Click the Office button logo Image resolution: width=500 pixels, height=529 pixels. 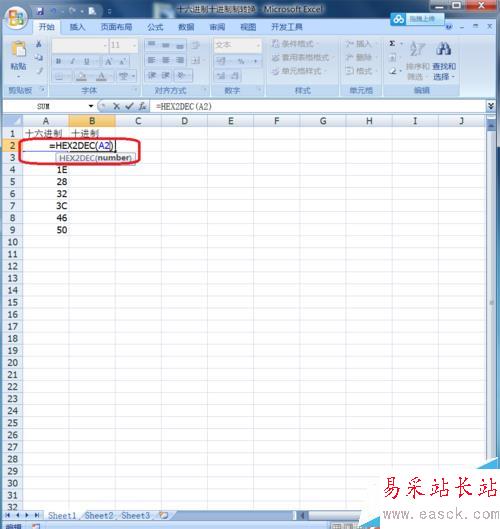[x=16, y=18]
